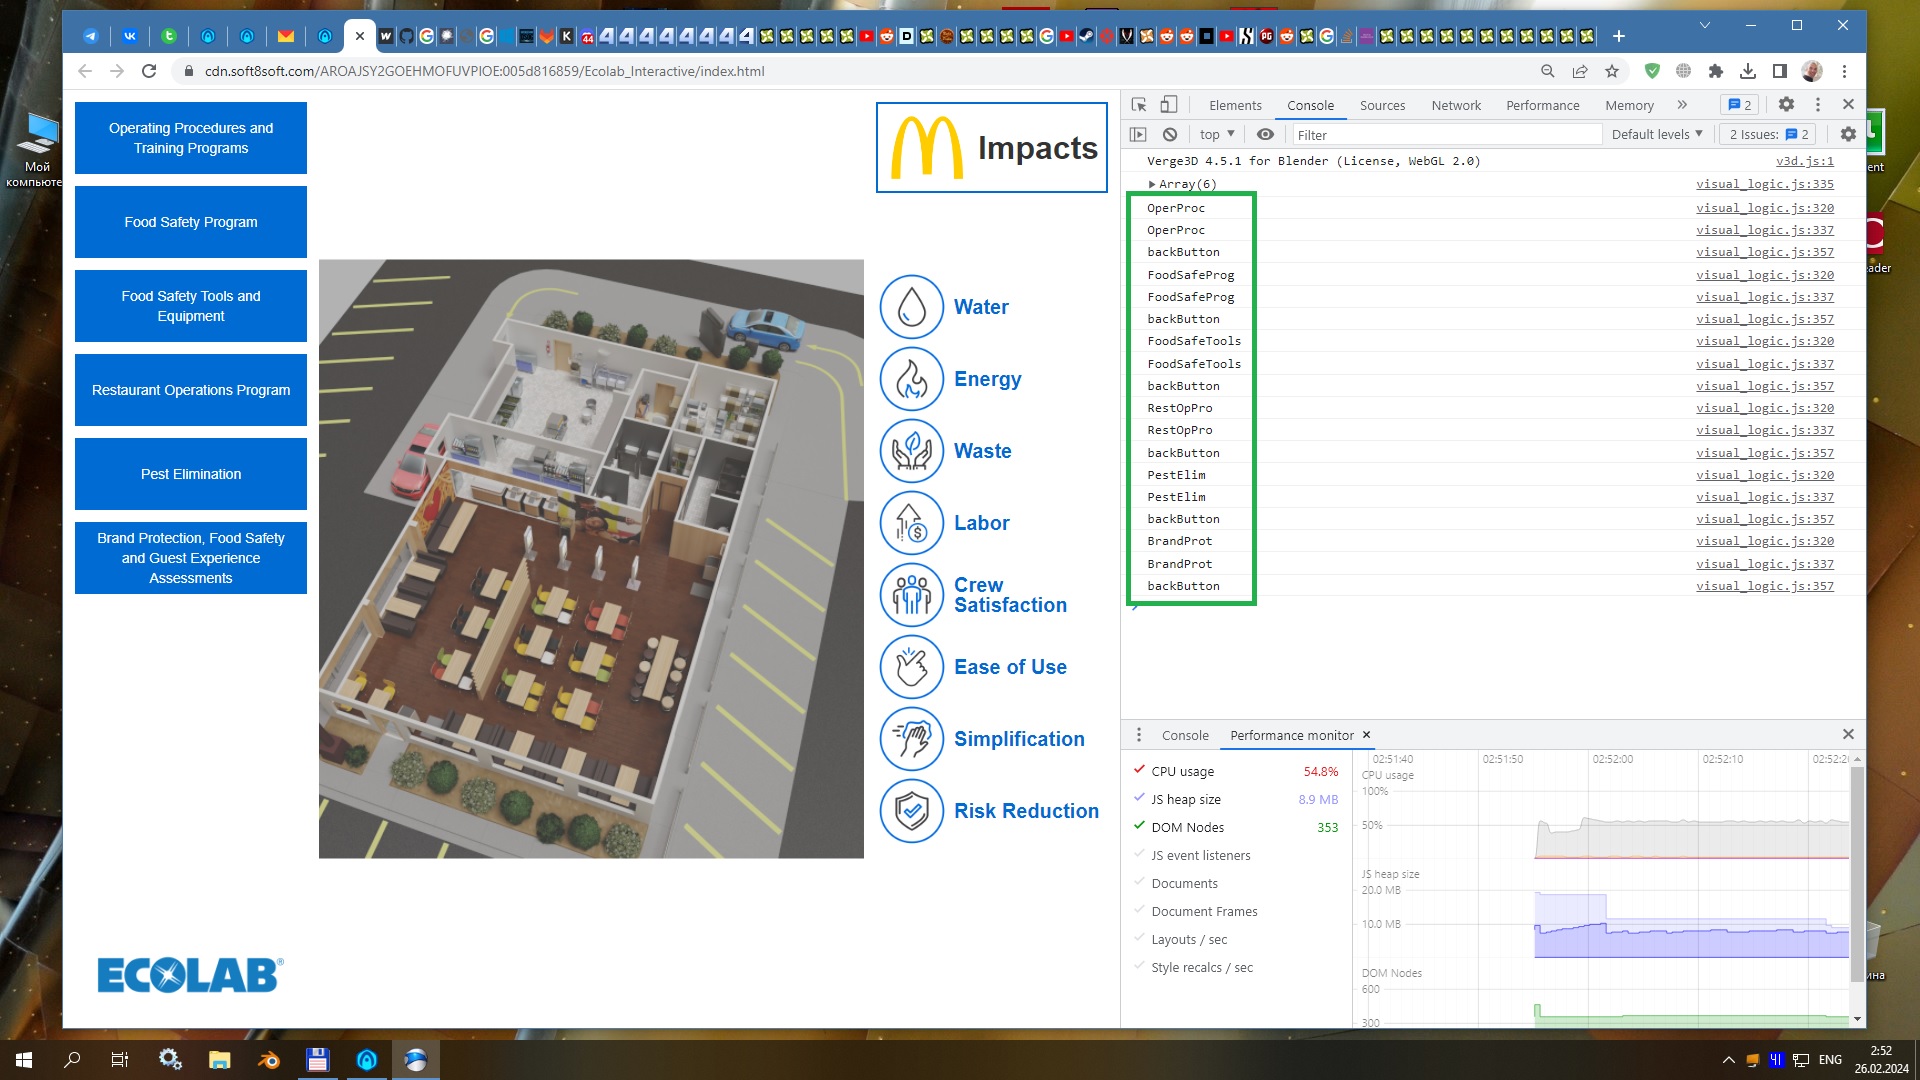This screenshot has width=1920, height=1080.
Task: Open Operating Procedures and Training Programs
Action: point(191,138)
